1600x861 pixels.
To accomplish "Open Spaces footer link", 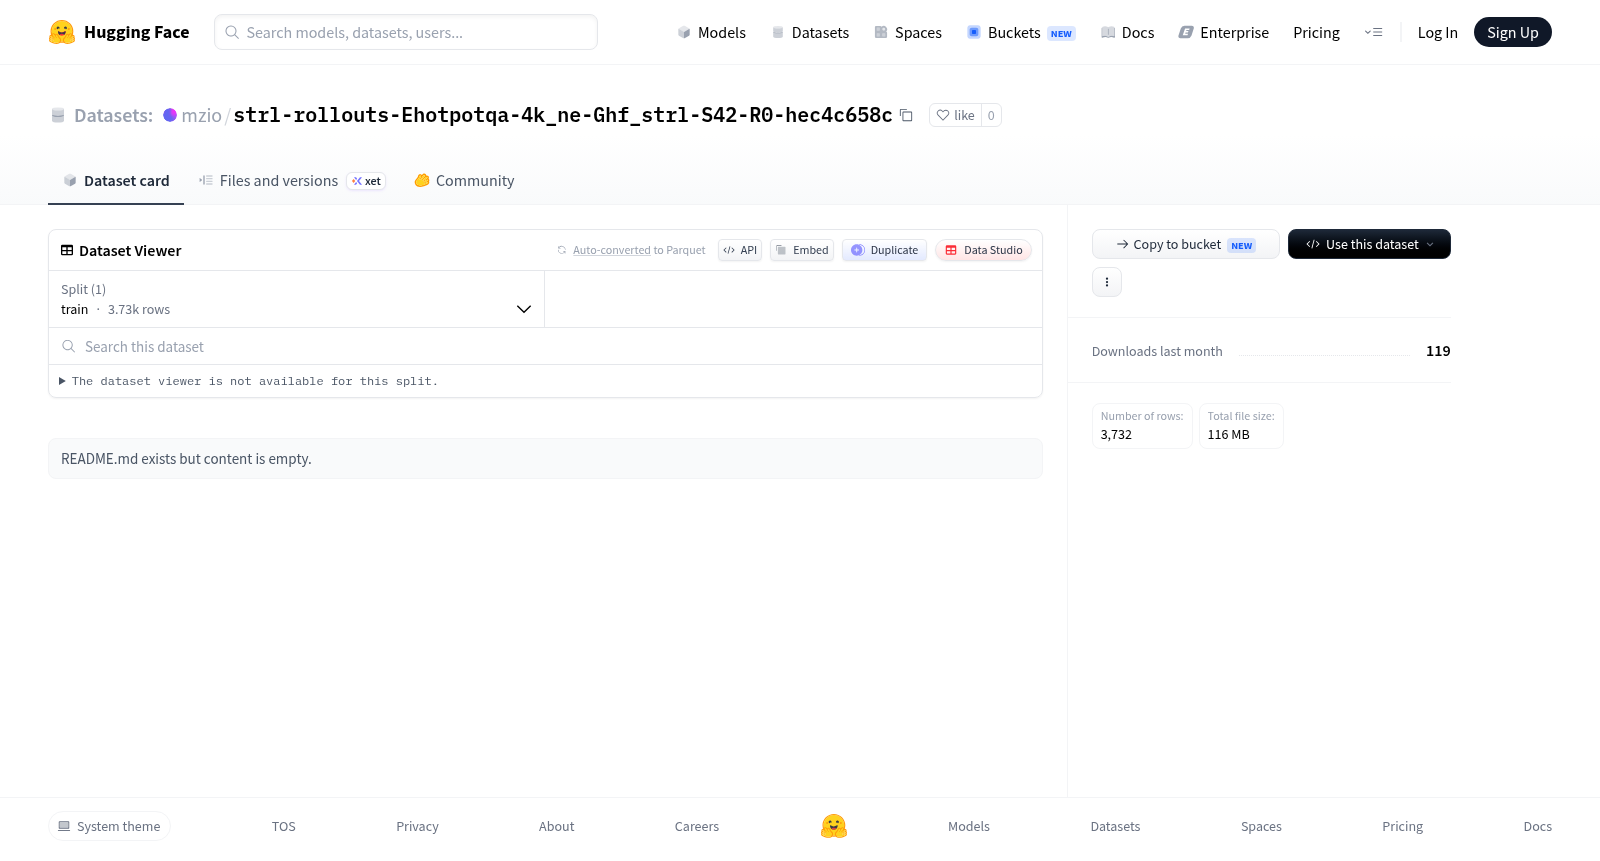I will pos(1261,826).
